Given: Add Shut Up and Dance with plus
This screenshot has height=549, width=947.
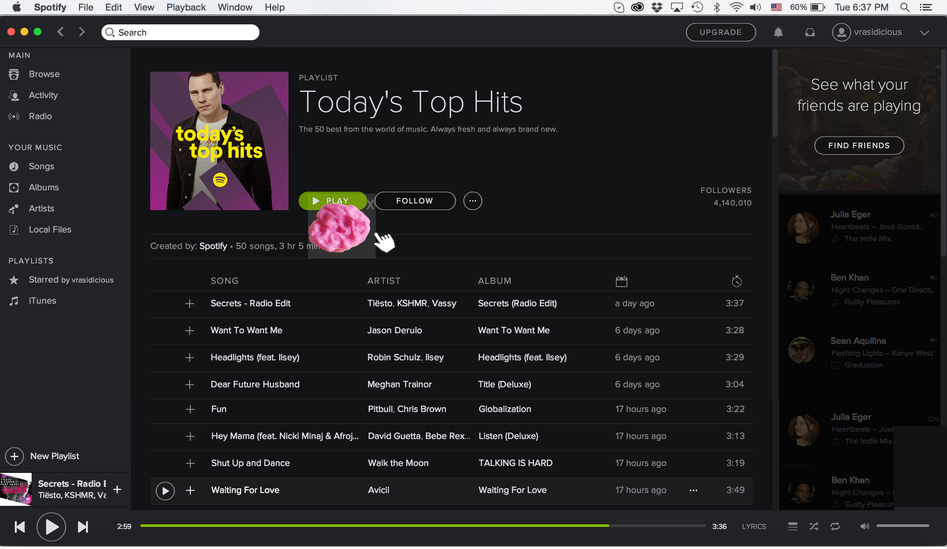Looking at the screenshot, I should tap(190, 464).
